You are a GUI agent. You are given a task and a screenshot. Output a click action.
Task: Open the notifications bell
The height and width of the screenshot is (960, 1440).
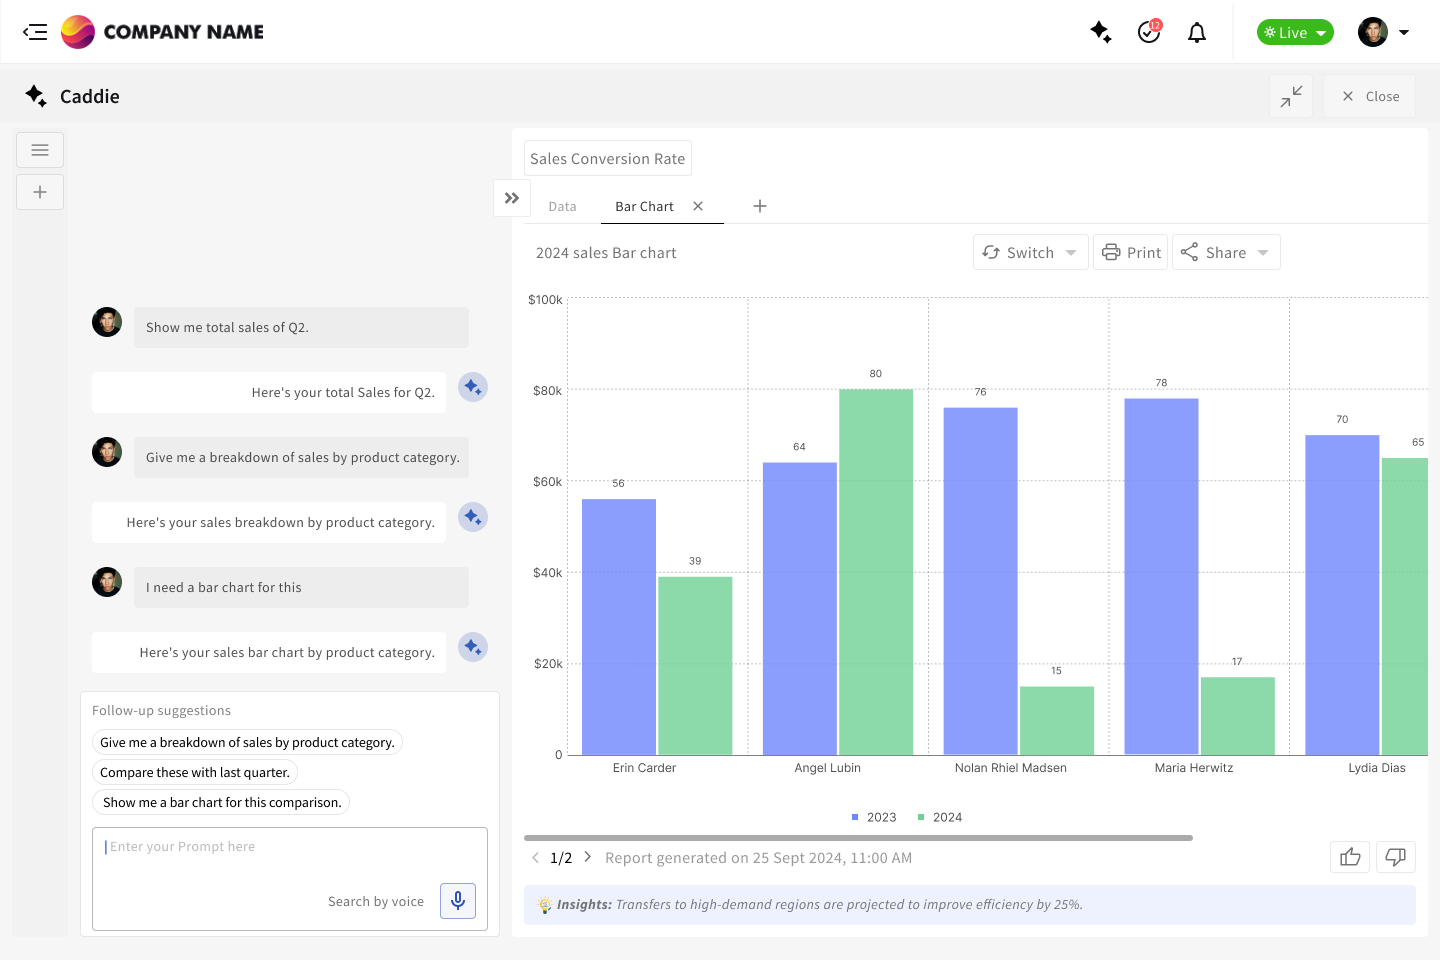click(1197, 33)
